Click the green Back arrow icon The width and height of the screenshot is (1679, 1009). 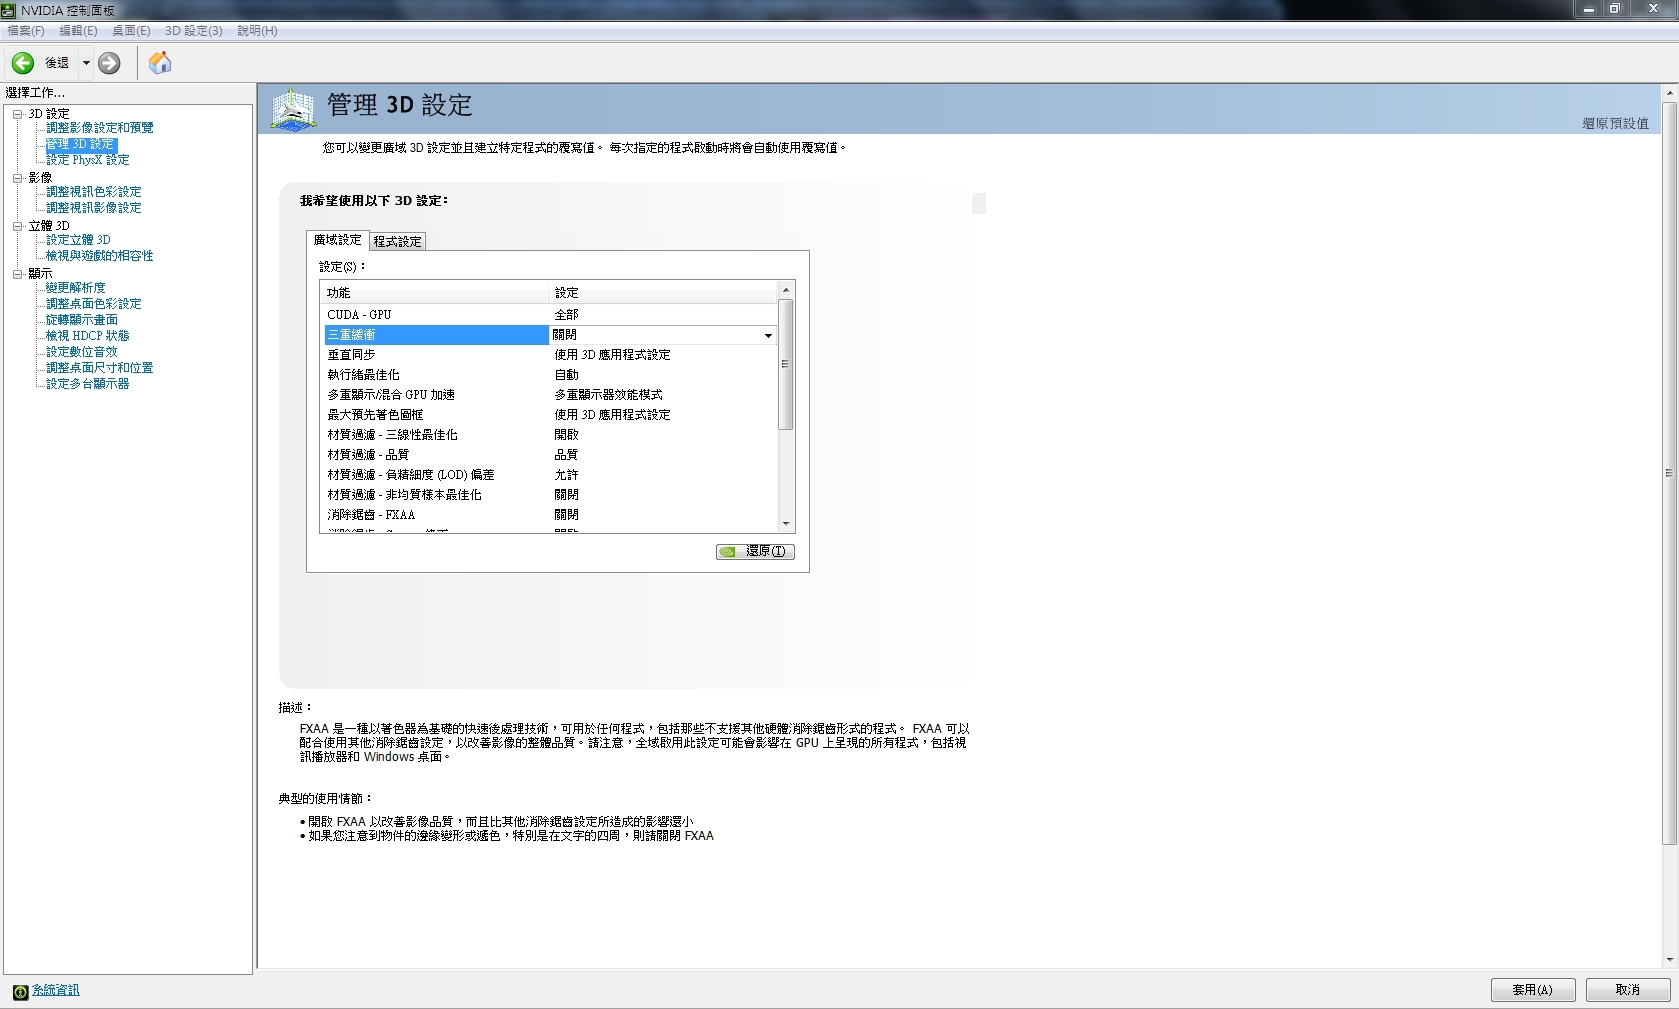coord(23,63)
